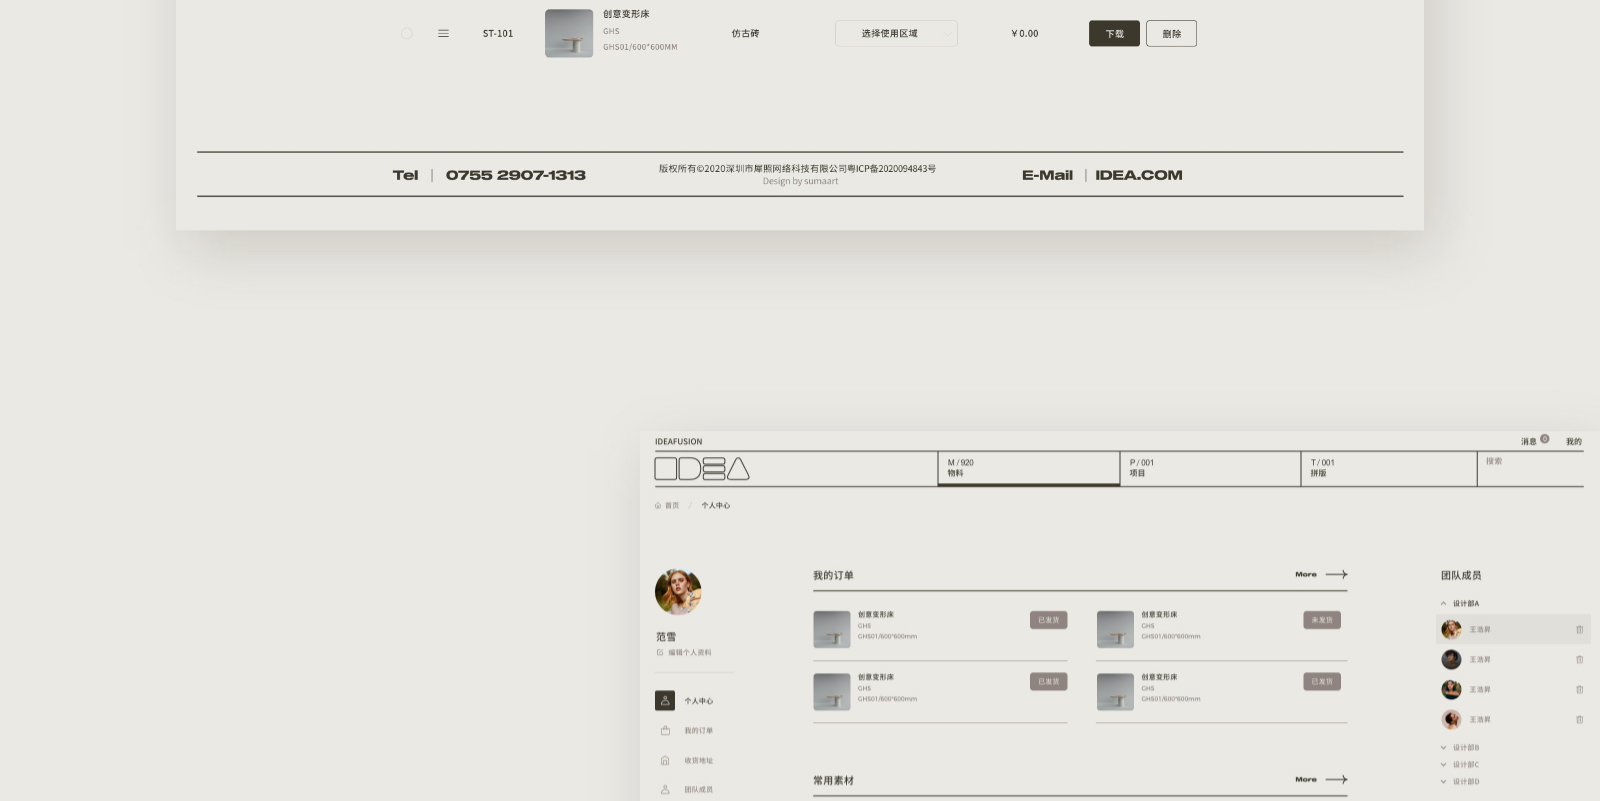1600x801 pixels.
Task: Switch to the T/001 拼版 tab
Action: [1388, 468]
